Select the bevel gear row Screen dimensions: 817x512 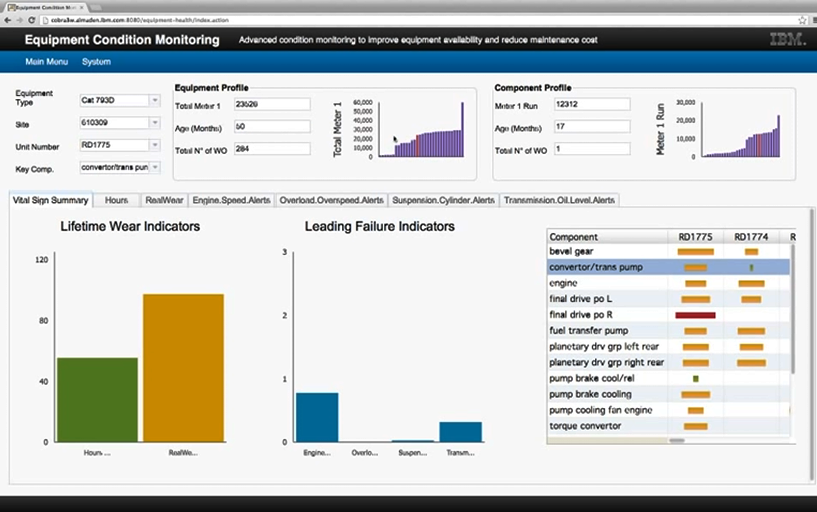[669, 251]
